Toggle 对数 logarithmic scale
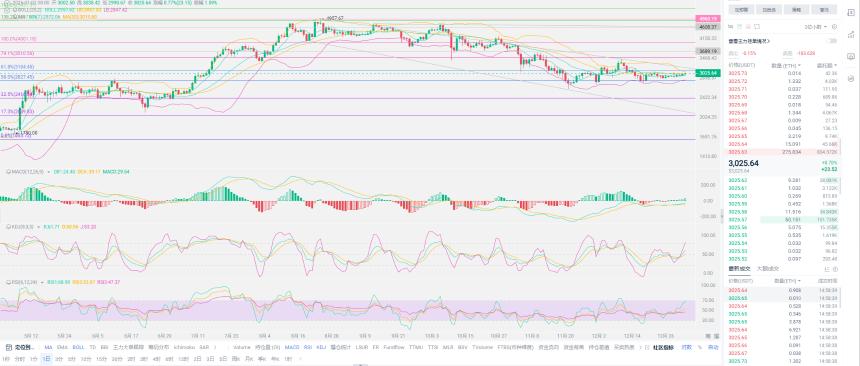Viewport: 860px width, 366px height. tap(686, 347)
